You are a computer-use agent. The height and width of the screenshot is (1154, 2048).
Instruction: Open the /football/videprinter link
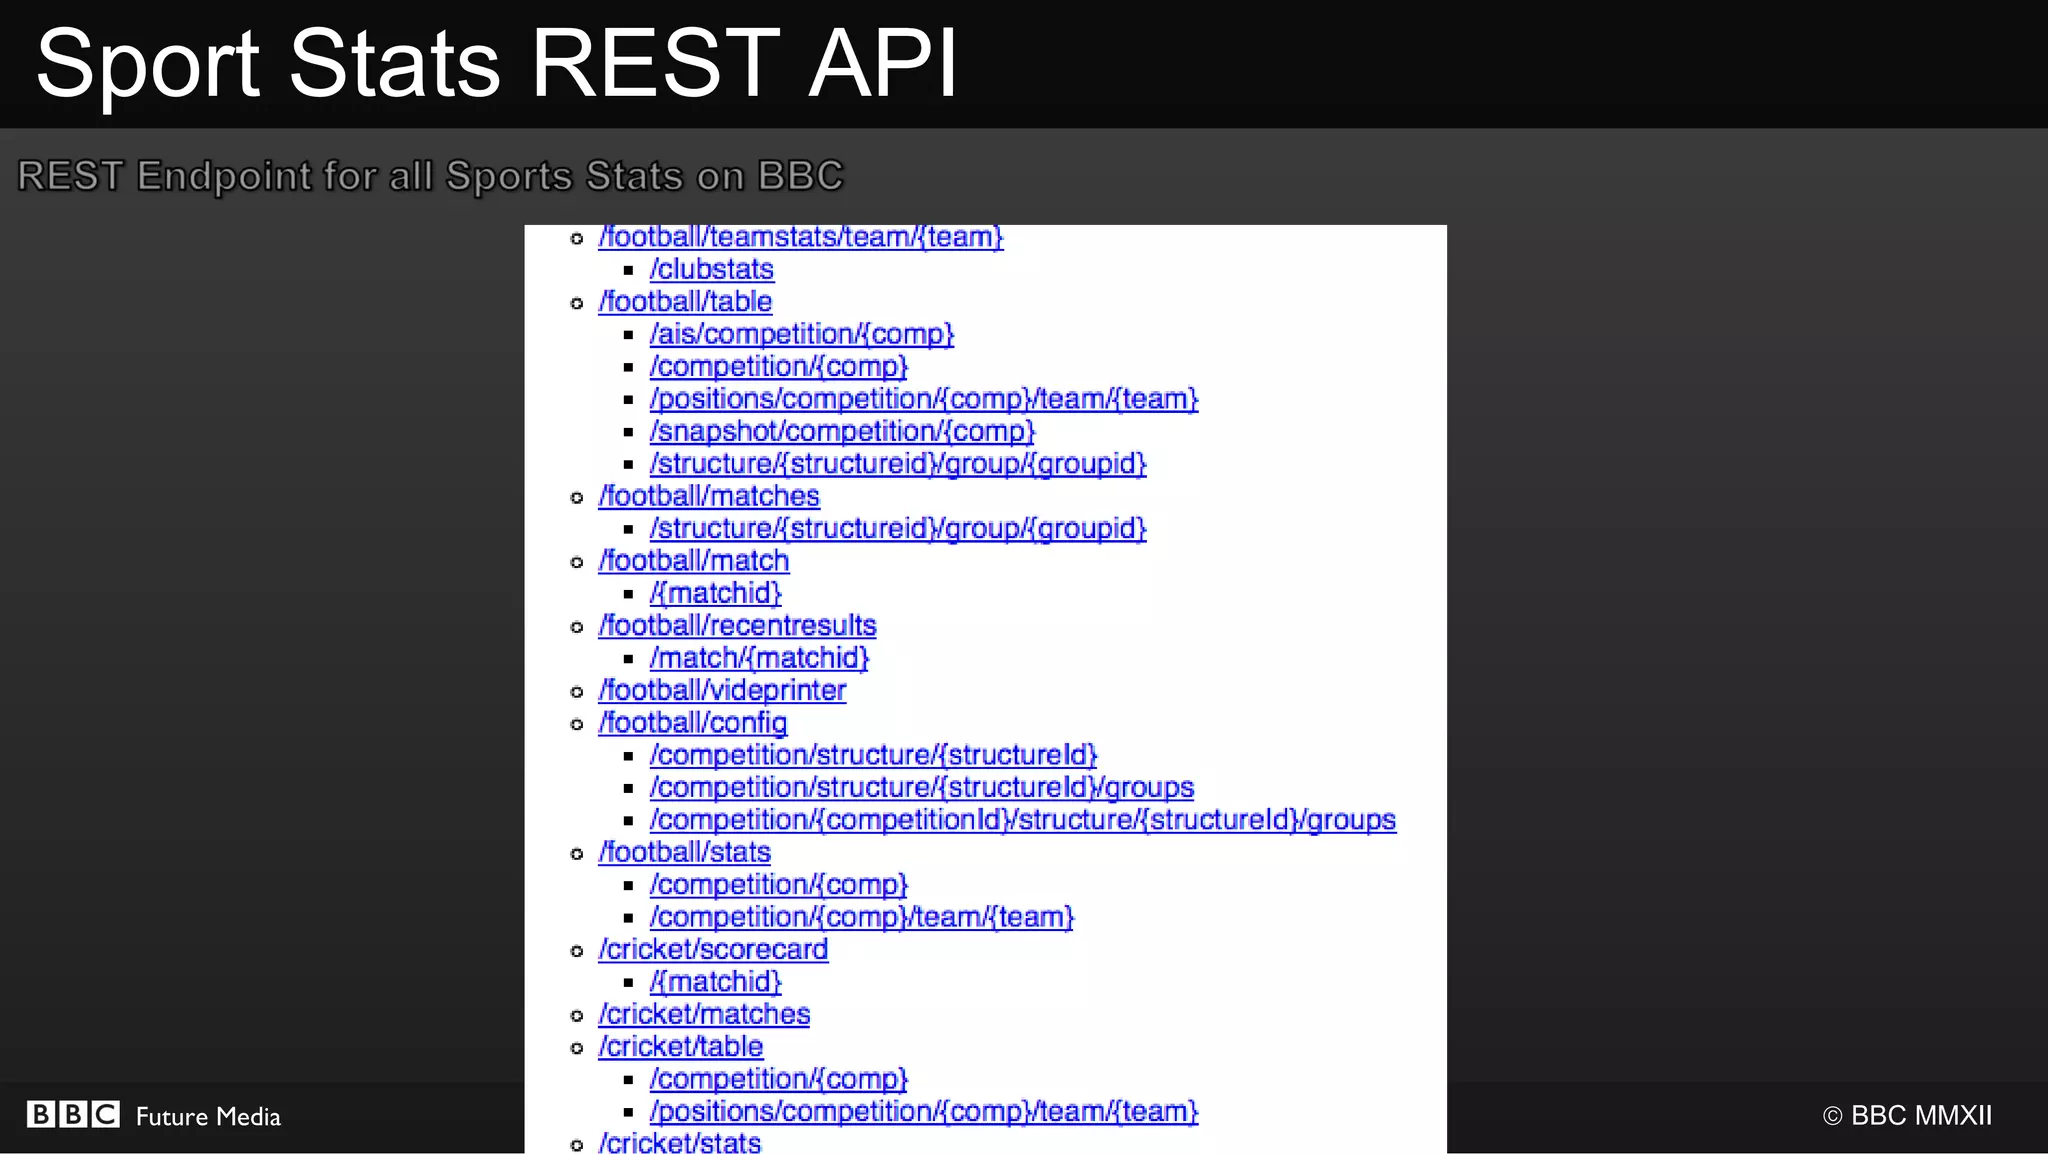(722, 691)
